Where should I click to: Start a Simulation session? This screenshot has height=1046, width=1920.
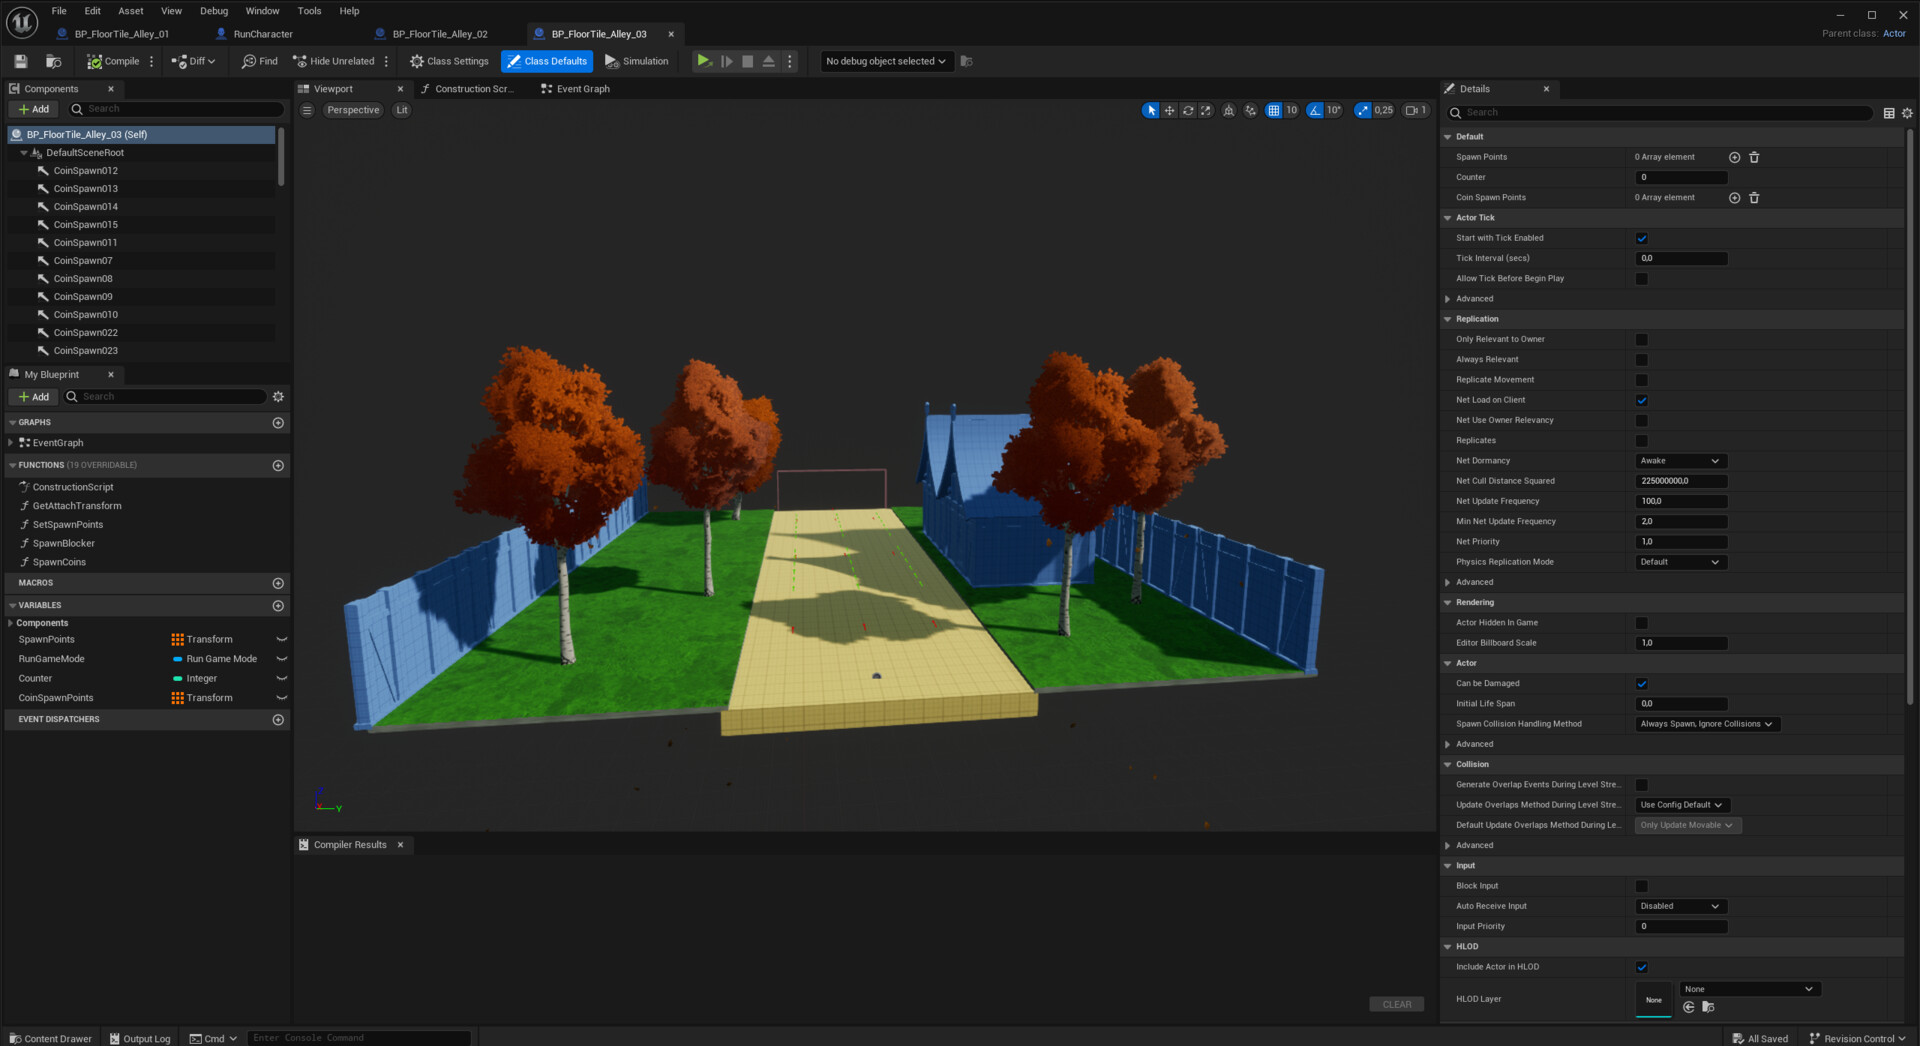pyautogui.click(x=637, y=61)
